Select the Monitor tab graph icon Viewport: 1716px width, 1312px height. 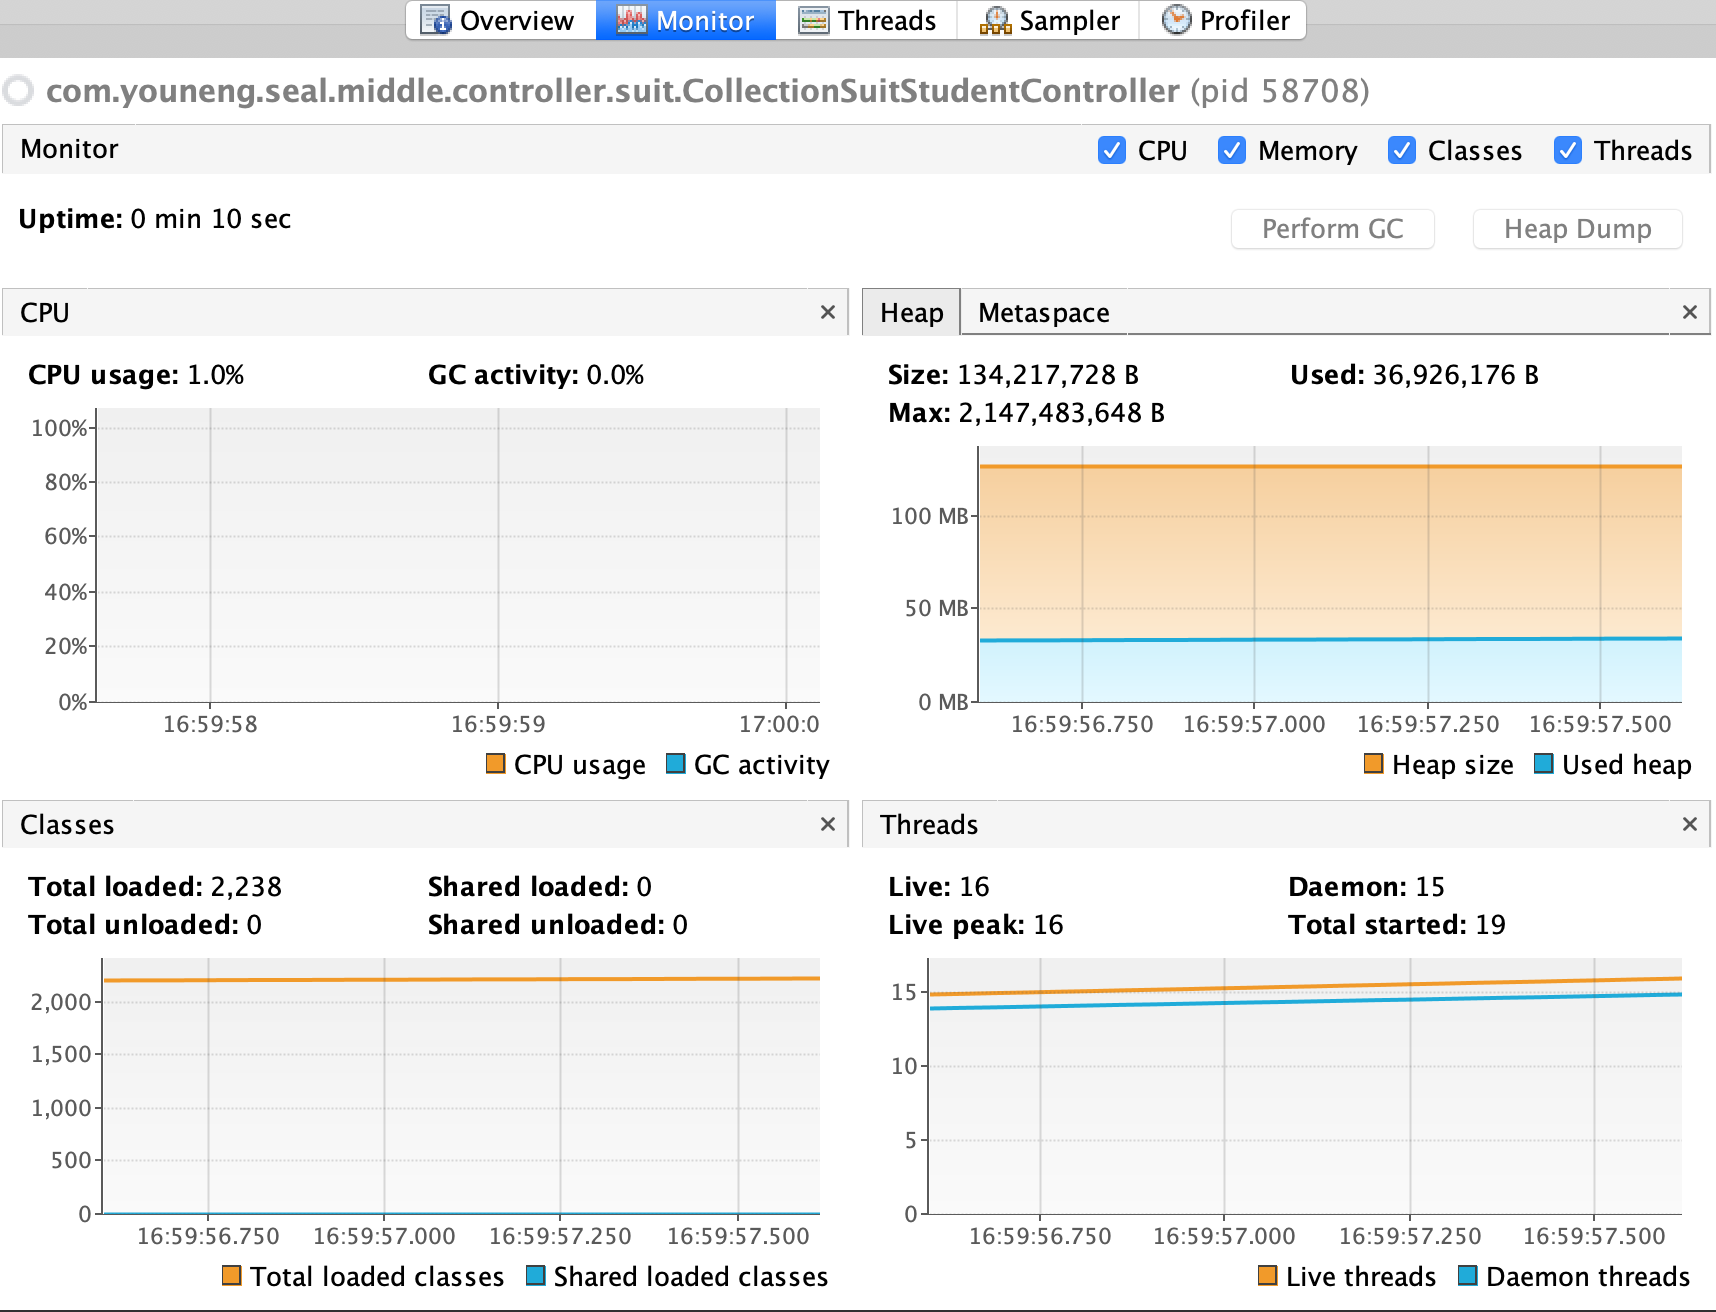(631, 20)
